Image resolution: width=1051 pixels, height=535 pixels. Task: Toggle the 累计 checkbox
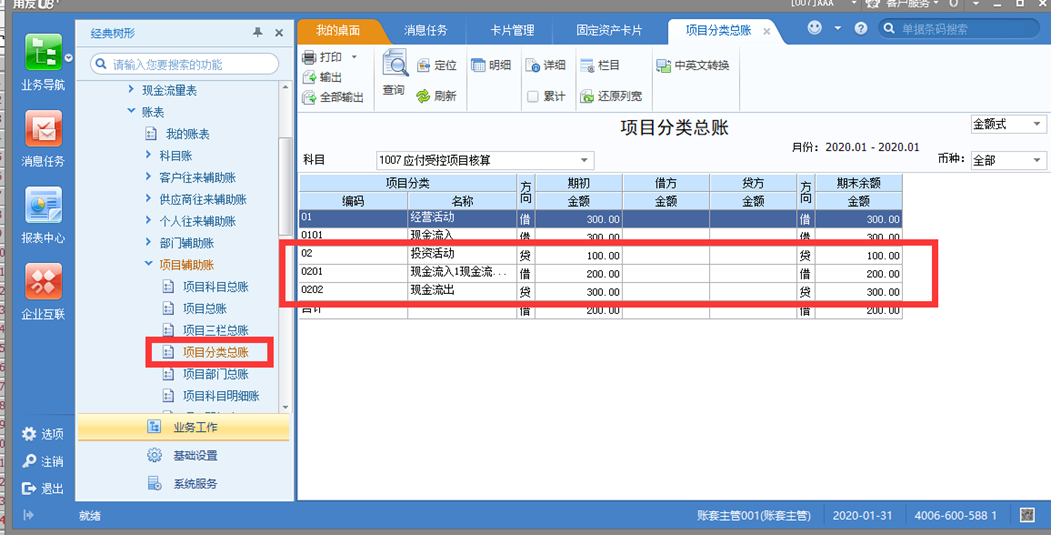click(533, 97)
